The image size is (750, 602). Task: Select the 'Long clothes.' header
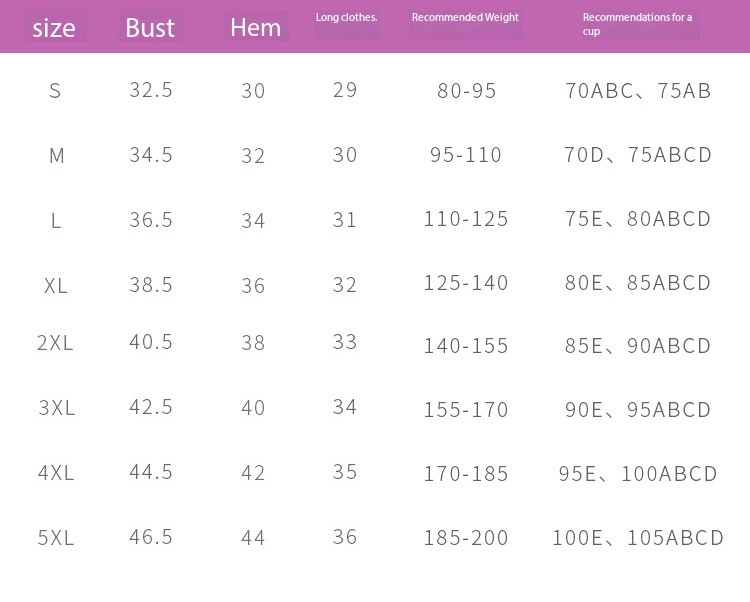click(x=346, y=18)
